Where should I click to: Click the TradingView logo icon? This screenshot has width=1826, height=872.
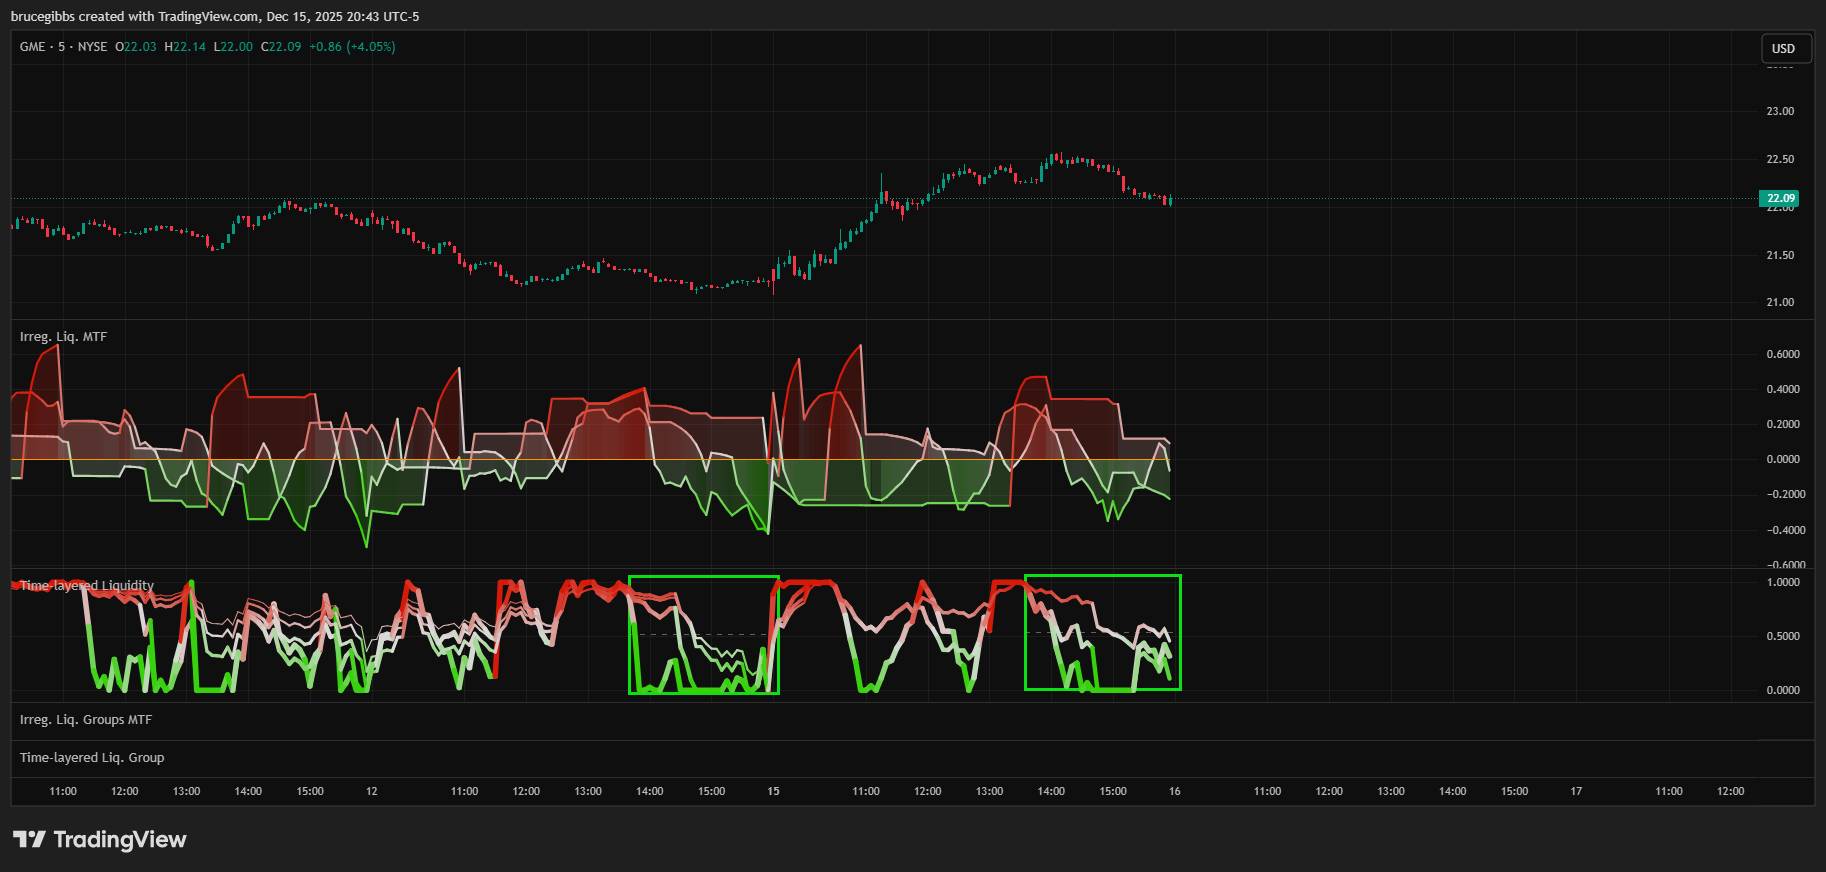tap(29, 839)
